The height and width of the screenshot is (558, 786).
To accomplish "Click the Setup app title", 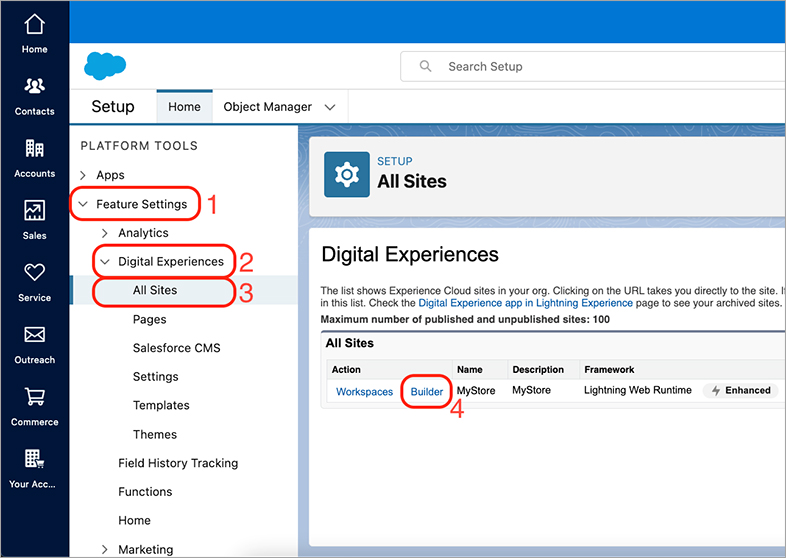I will [113, 107].
